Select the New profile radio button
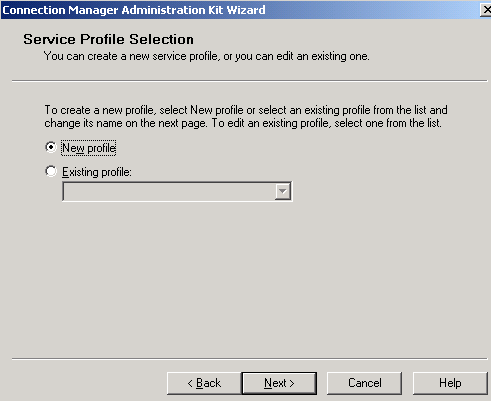 [x=51, y=147]
